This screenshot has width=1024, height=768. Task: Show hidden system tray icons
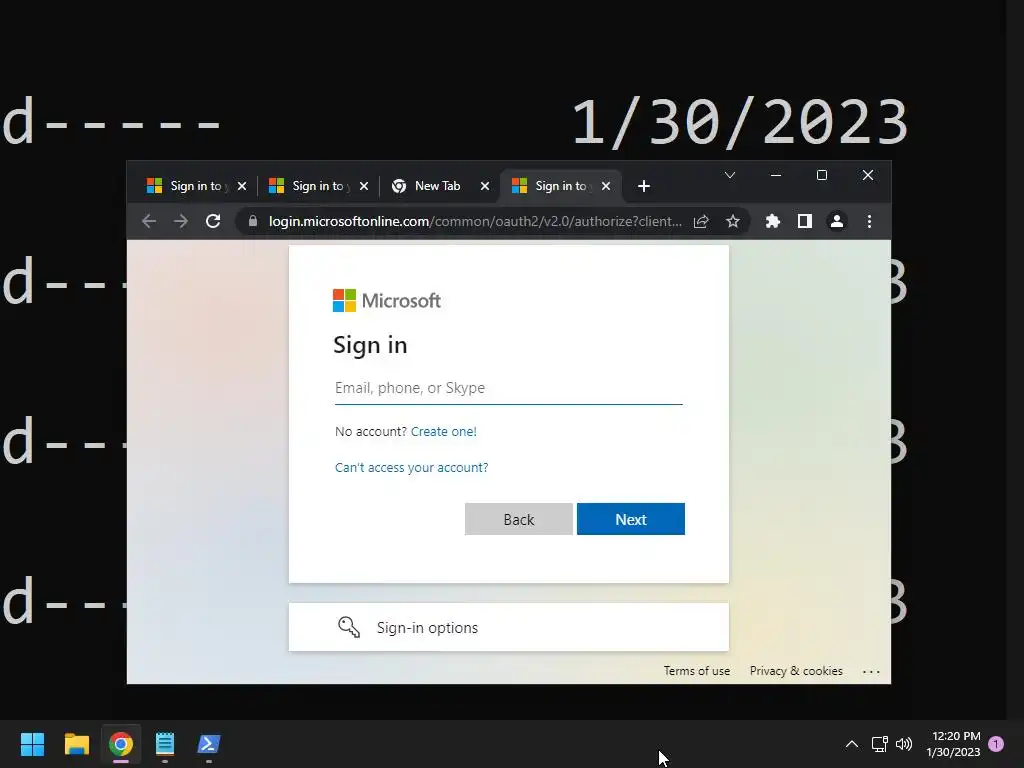(852, 744)
